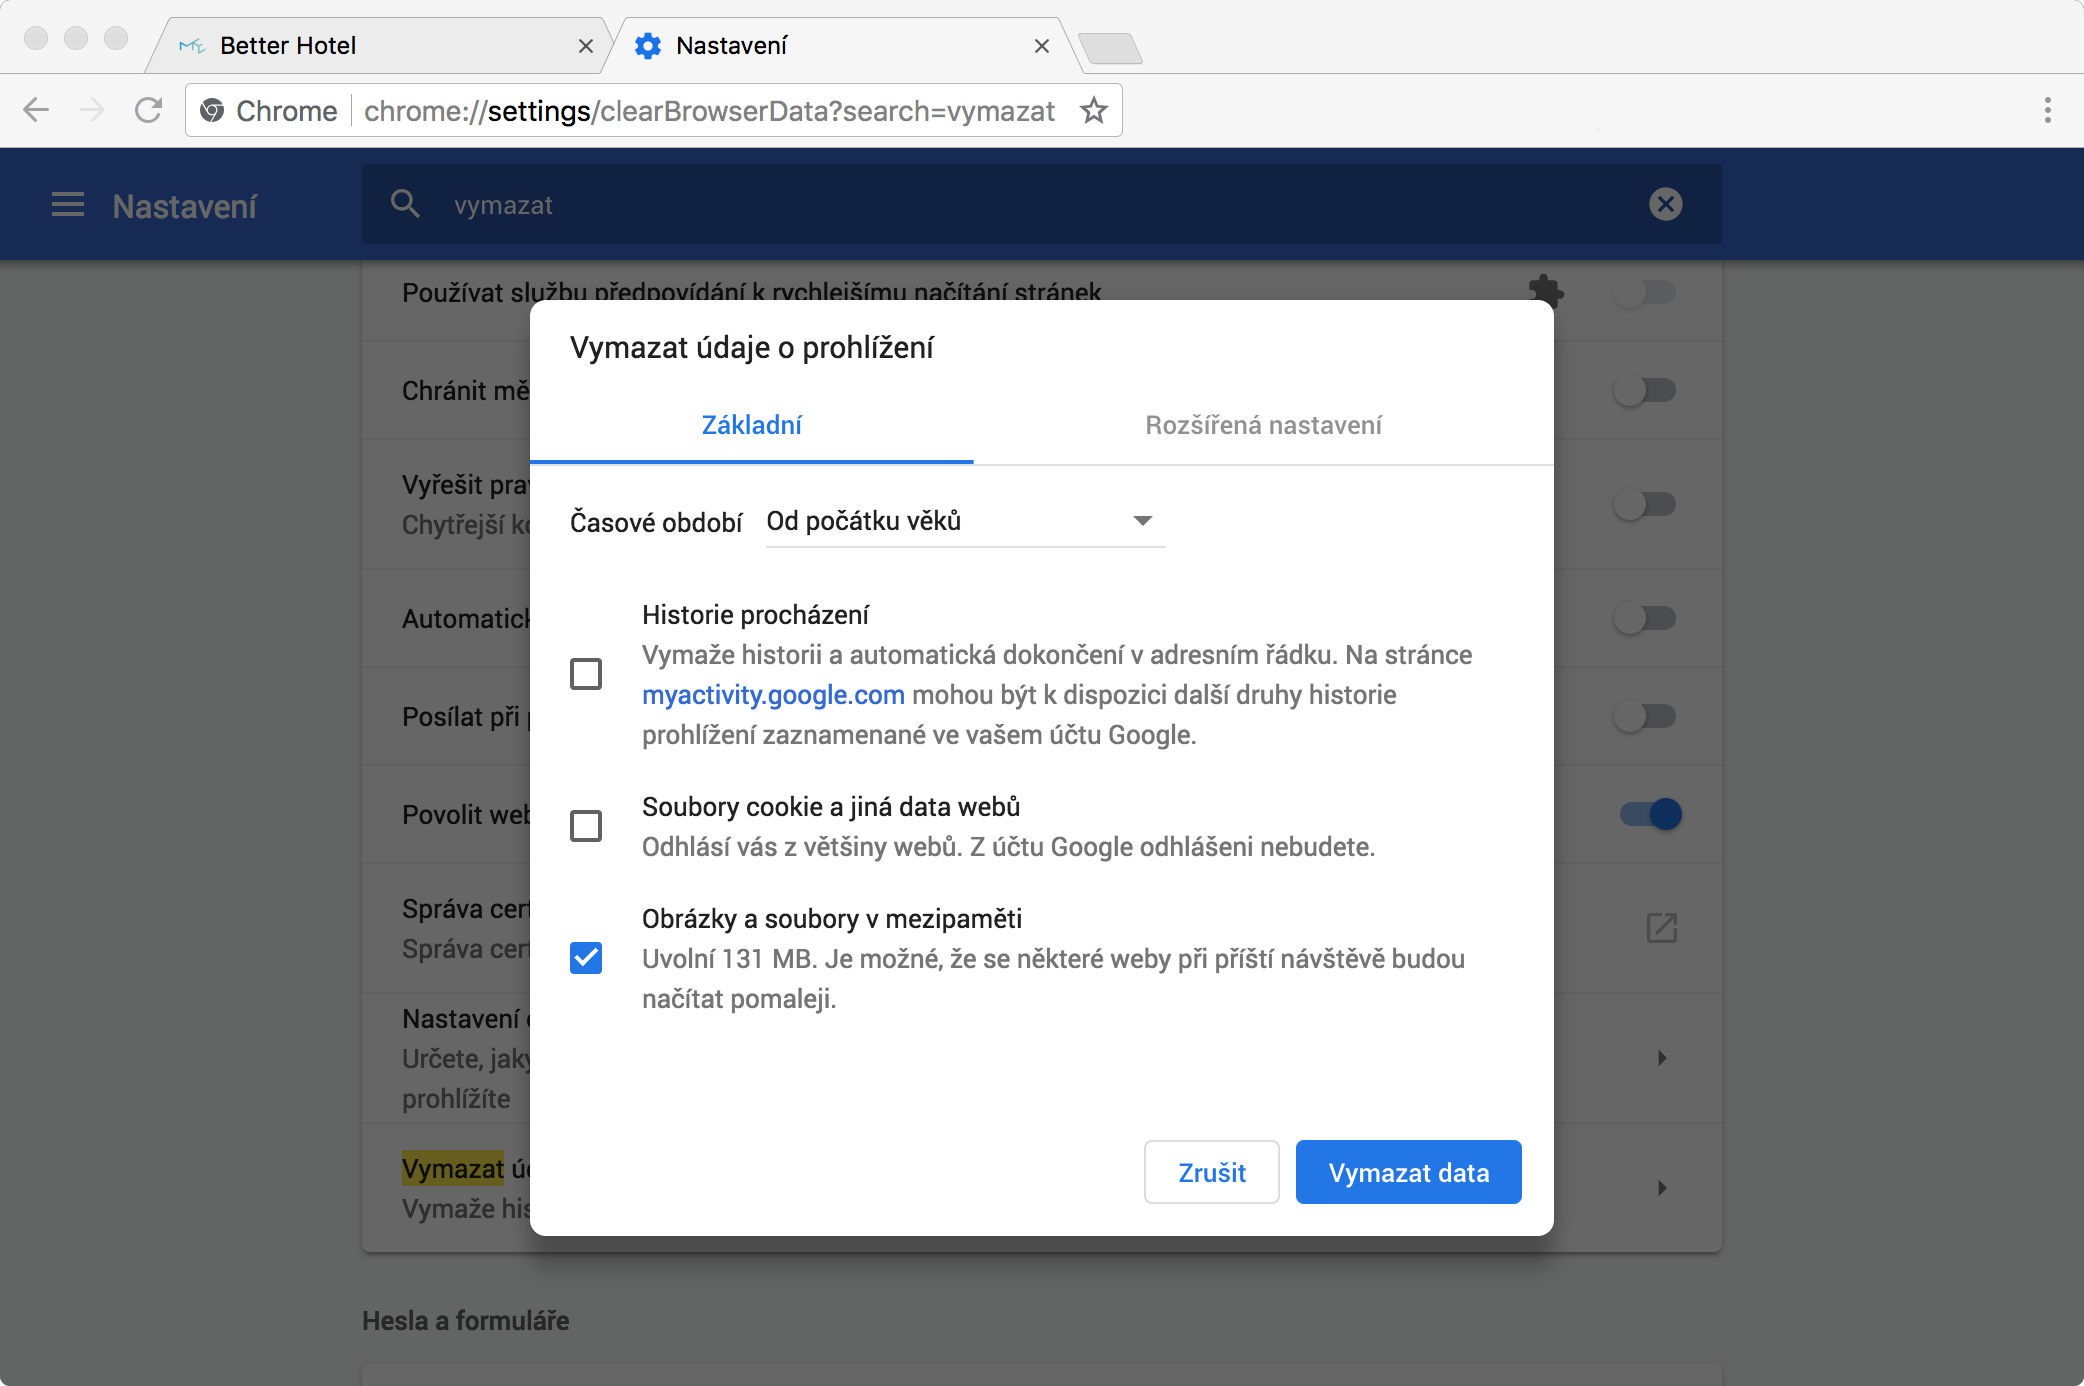Check Soubory cookie a jiná data webů
Image resolution: width=2084 pixels, height=1386 pixels.
click(x=586, y=826)
